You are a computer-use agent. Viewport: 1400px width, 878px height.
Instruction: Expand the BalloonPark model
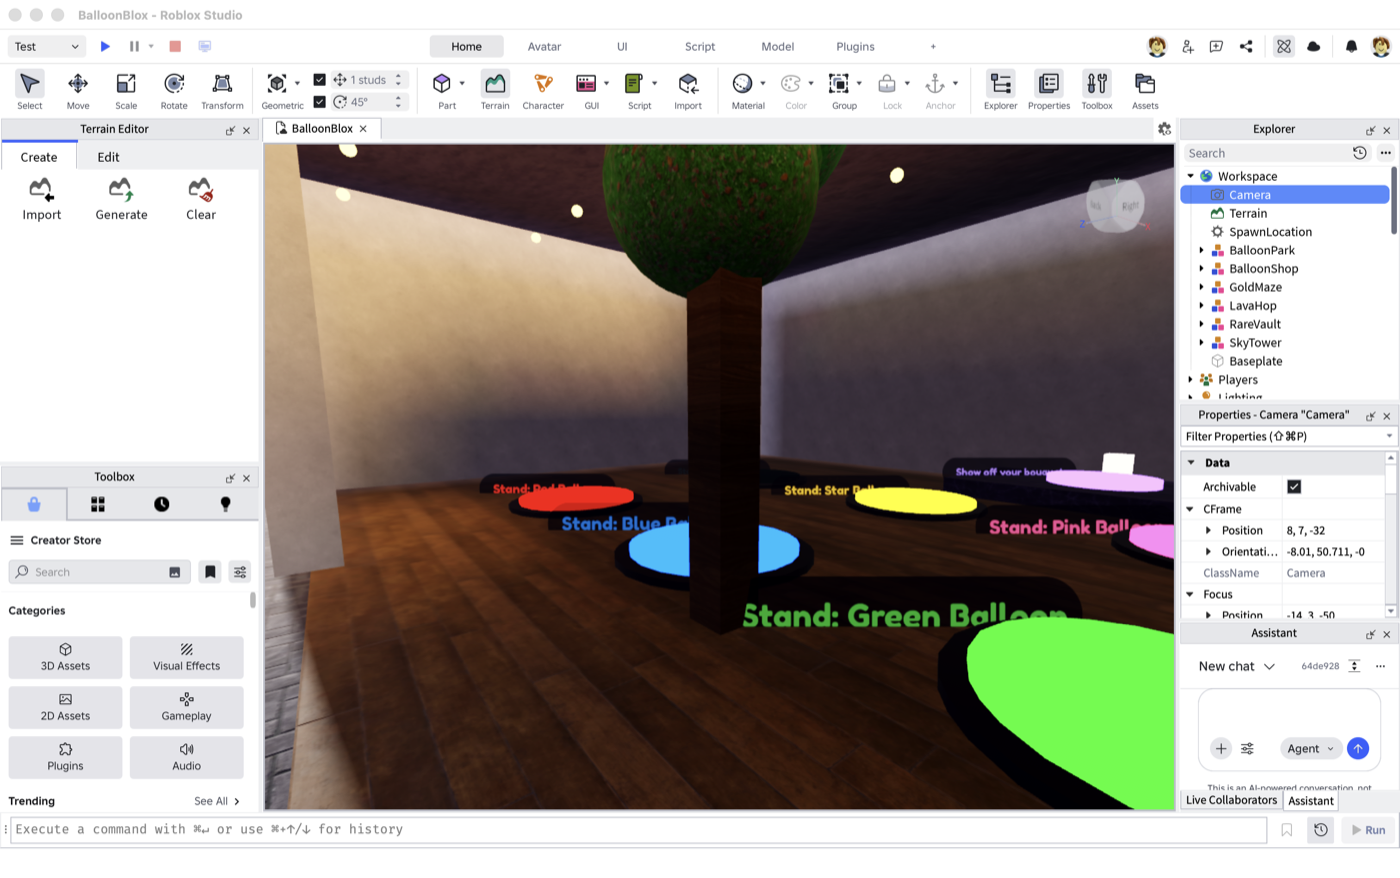[1202, 251]
